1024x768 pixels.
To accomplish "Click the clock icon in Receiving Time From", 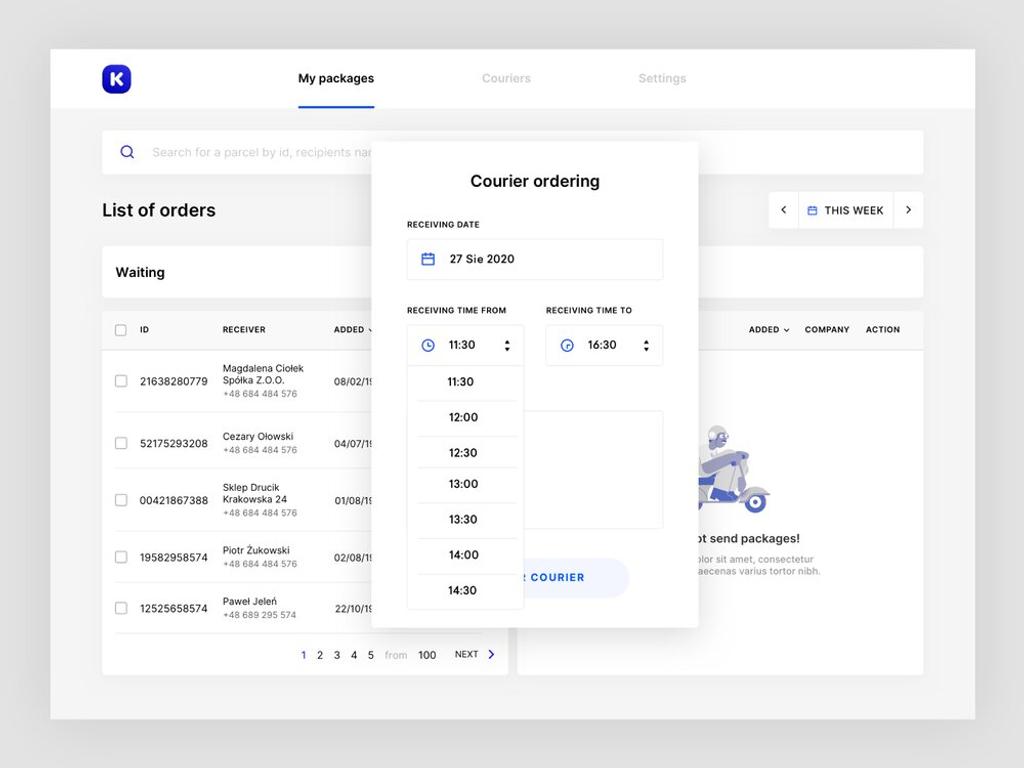I will pos(428,345).
